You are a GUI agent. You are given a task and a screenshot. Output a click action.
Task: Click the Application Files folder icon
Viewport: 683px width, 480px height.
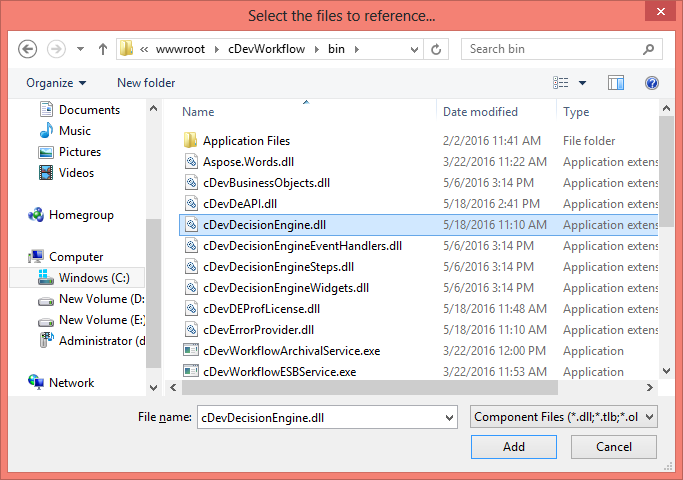point(190,140)
